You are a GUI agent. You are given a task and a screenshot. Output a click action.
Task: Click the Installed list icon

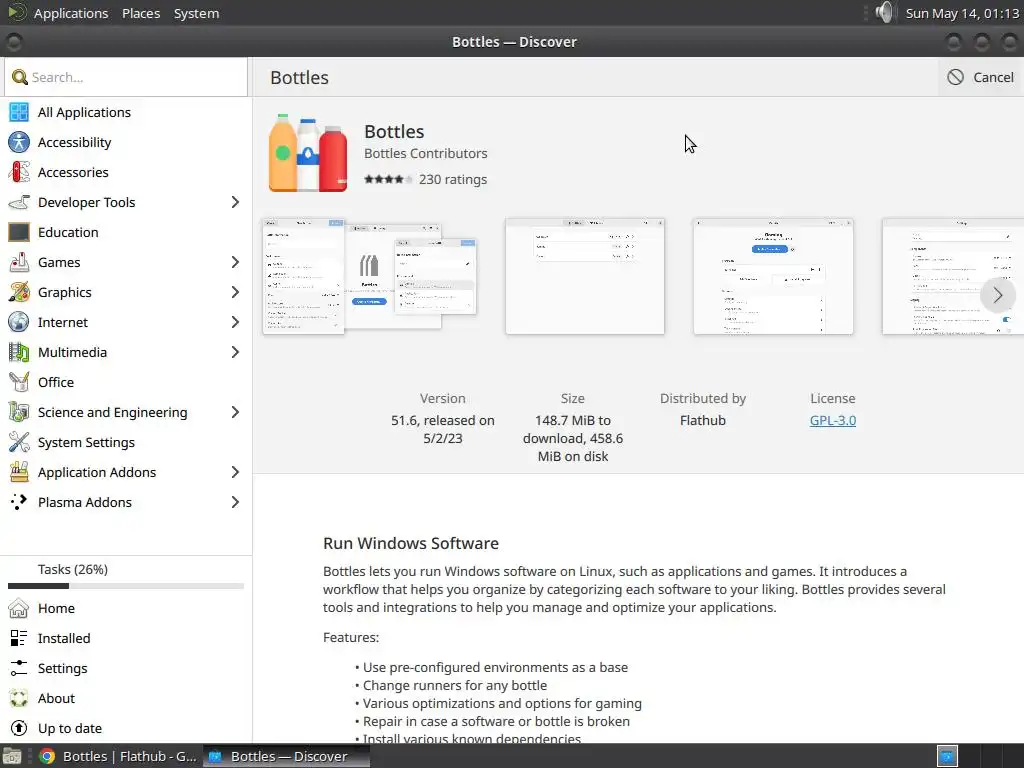pyautogui.click(x=19, y=639)
